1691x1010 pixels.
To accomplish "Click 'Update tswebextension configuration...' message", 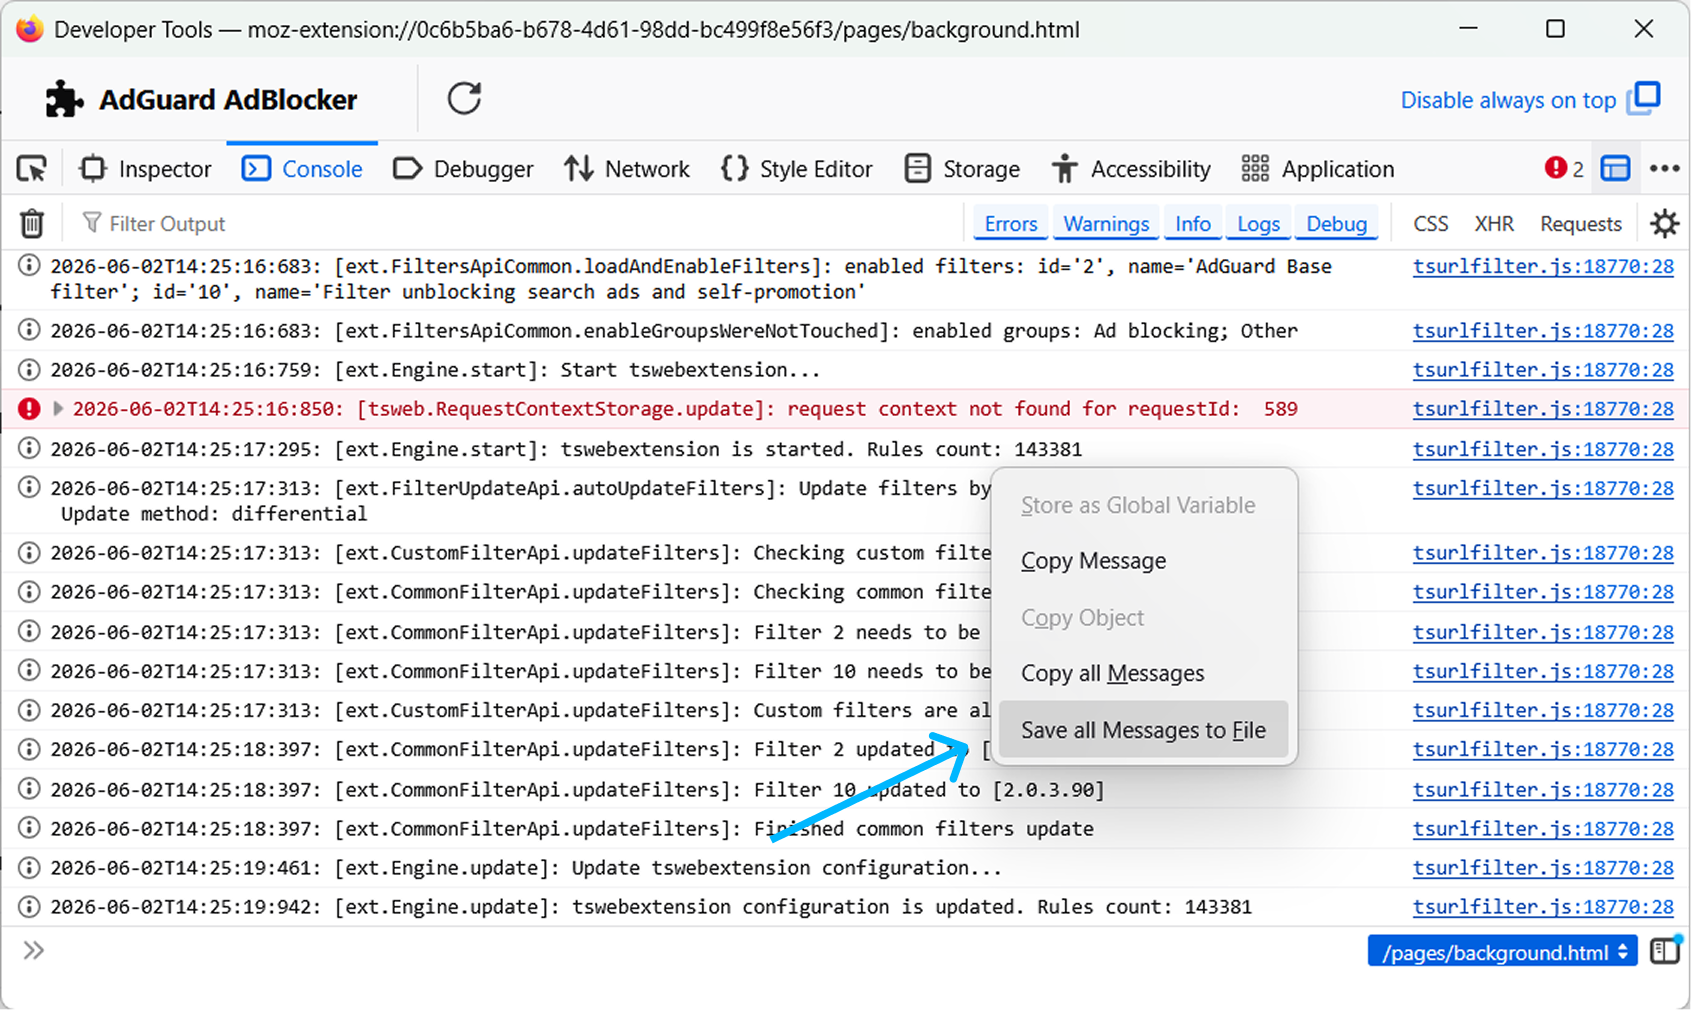I will pyautogui.click(x=787, y=868).
